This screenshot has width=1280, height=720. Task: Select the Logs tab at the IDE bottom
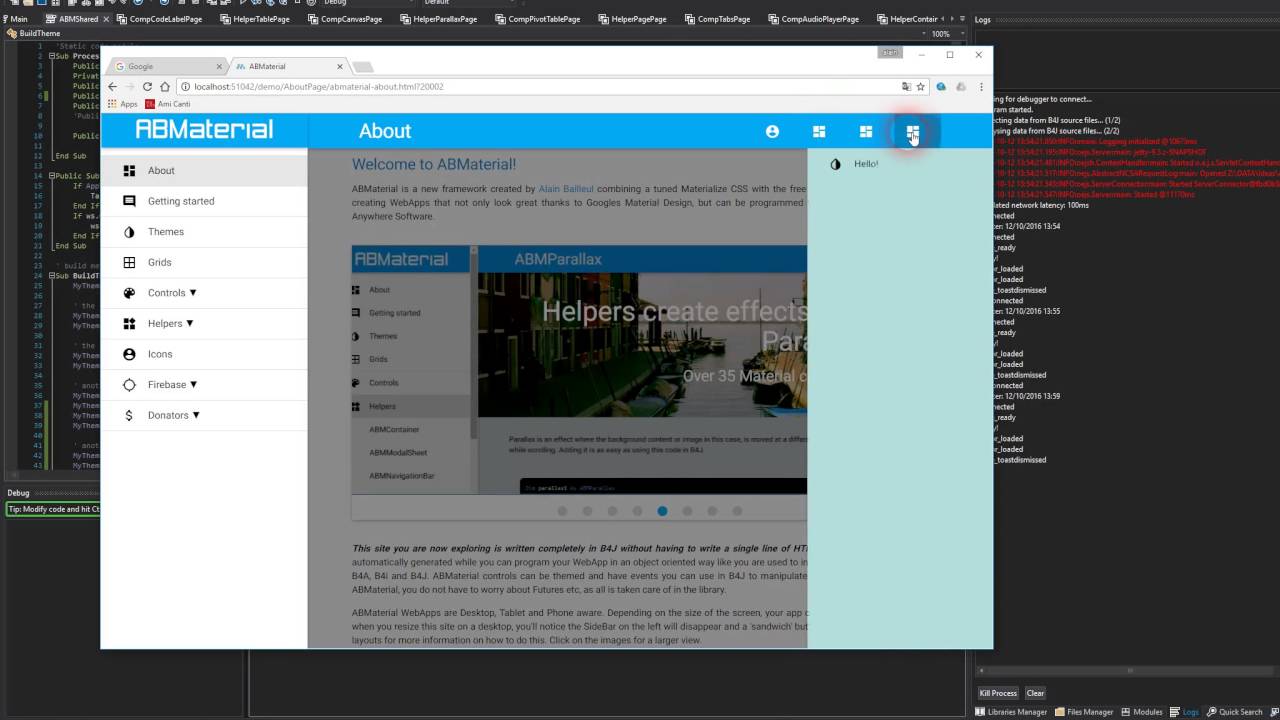click(x=1184, y=712)
